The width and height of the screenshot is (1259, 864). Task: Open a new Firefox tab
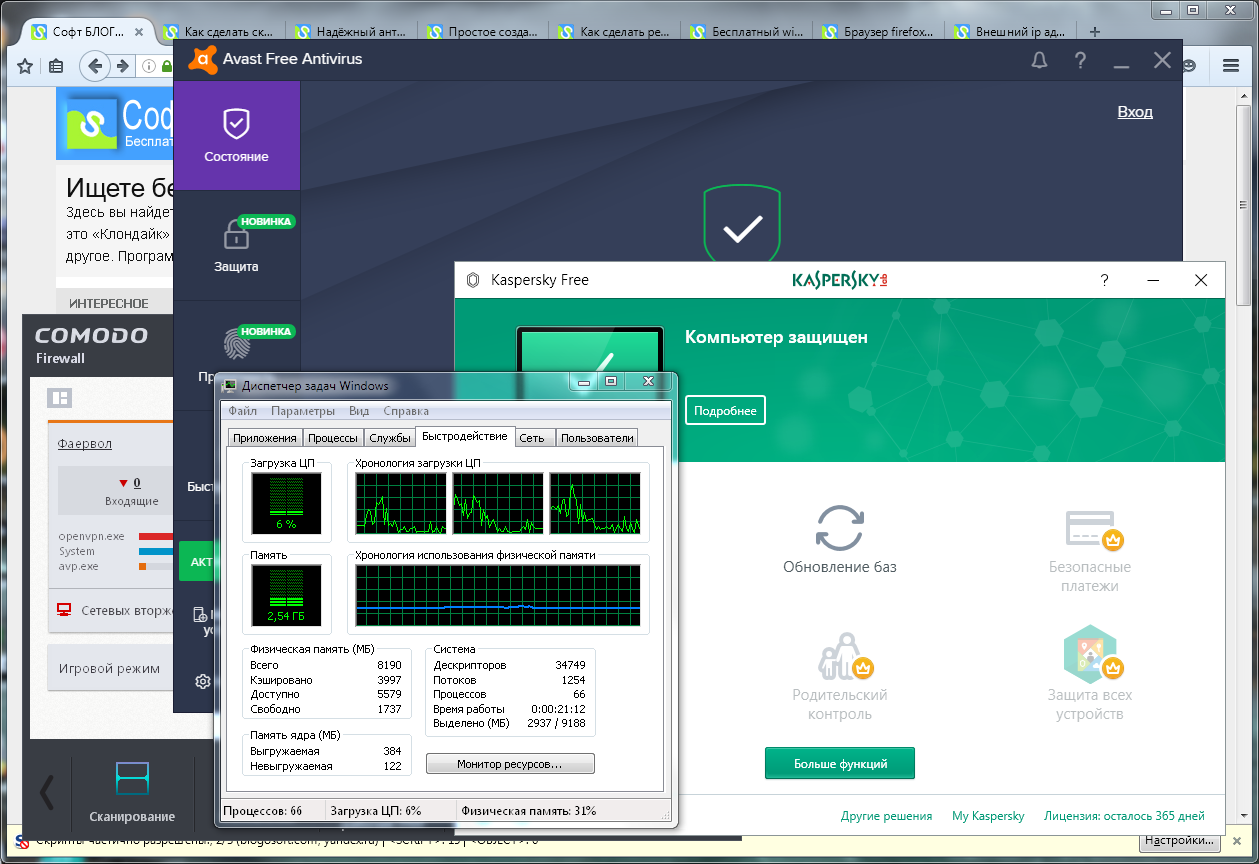1095,32
